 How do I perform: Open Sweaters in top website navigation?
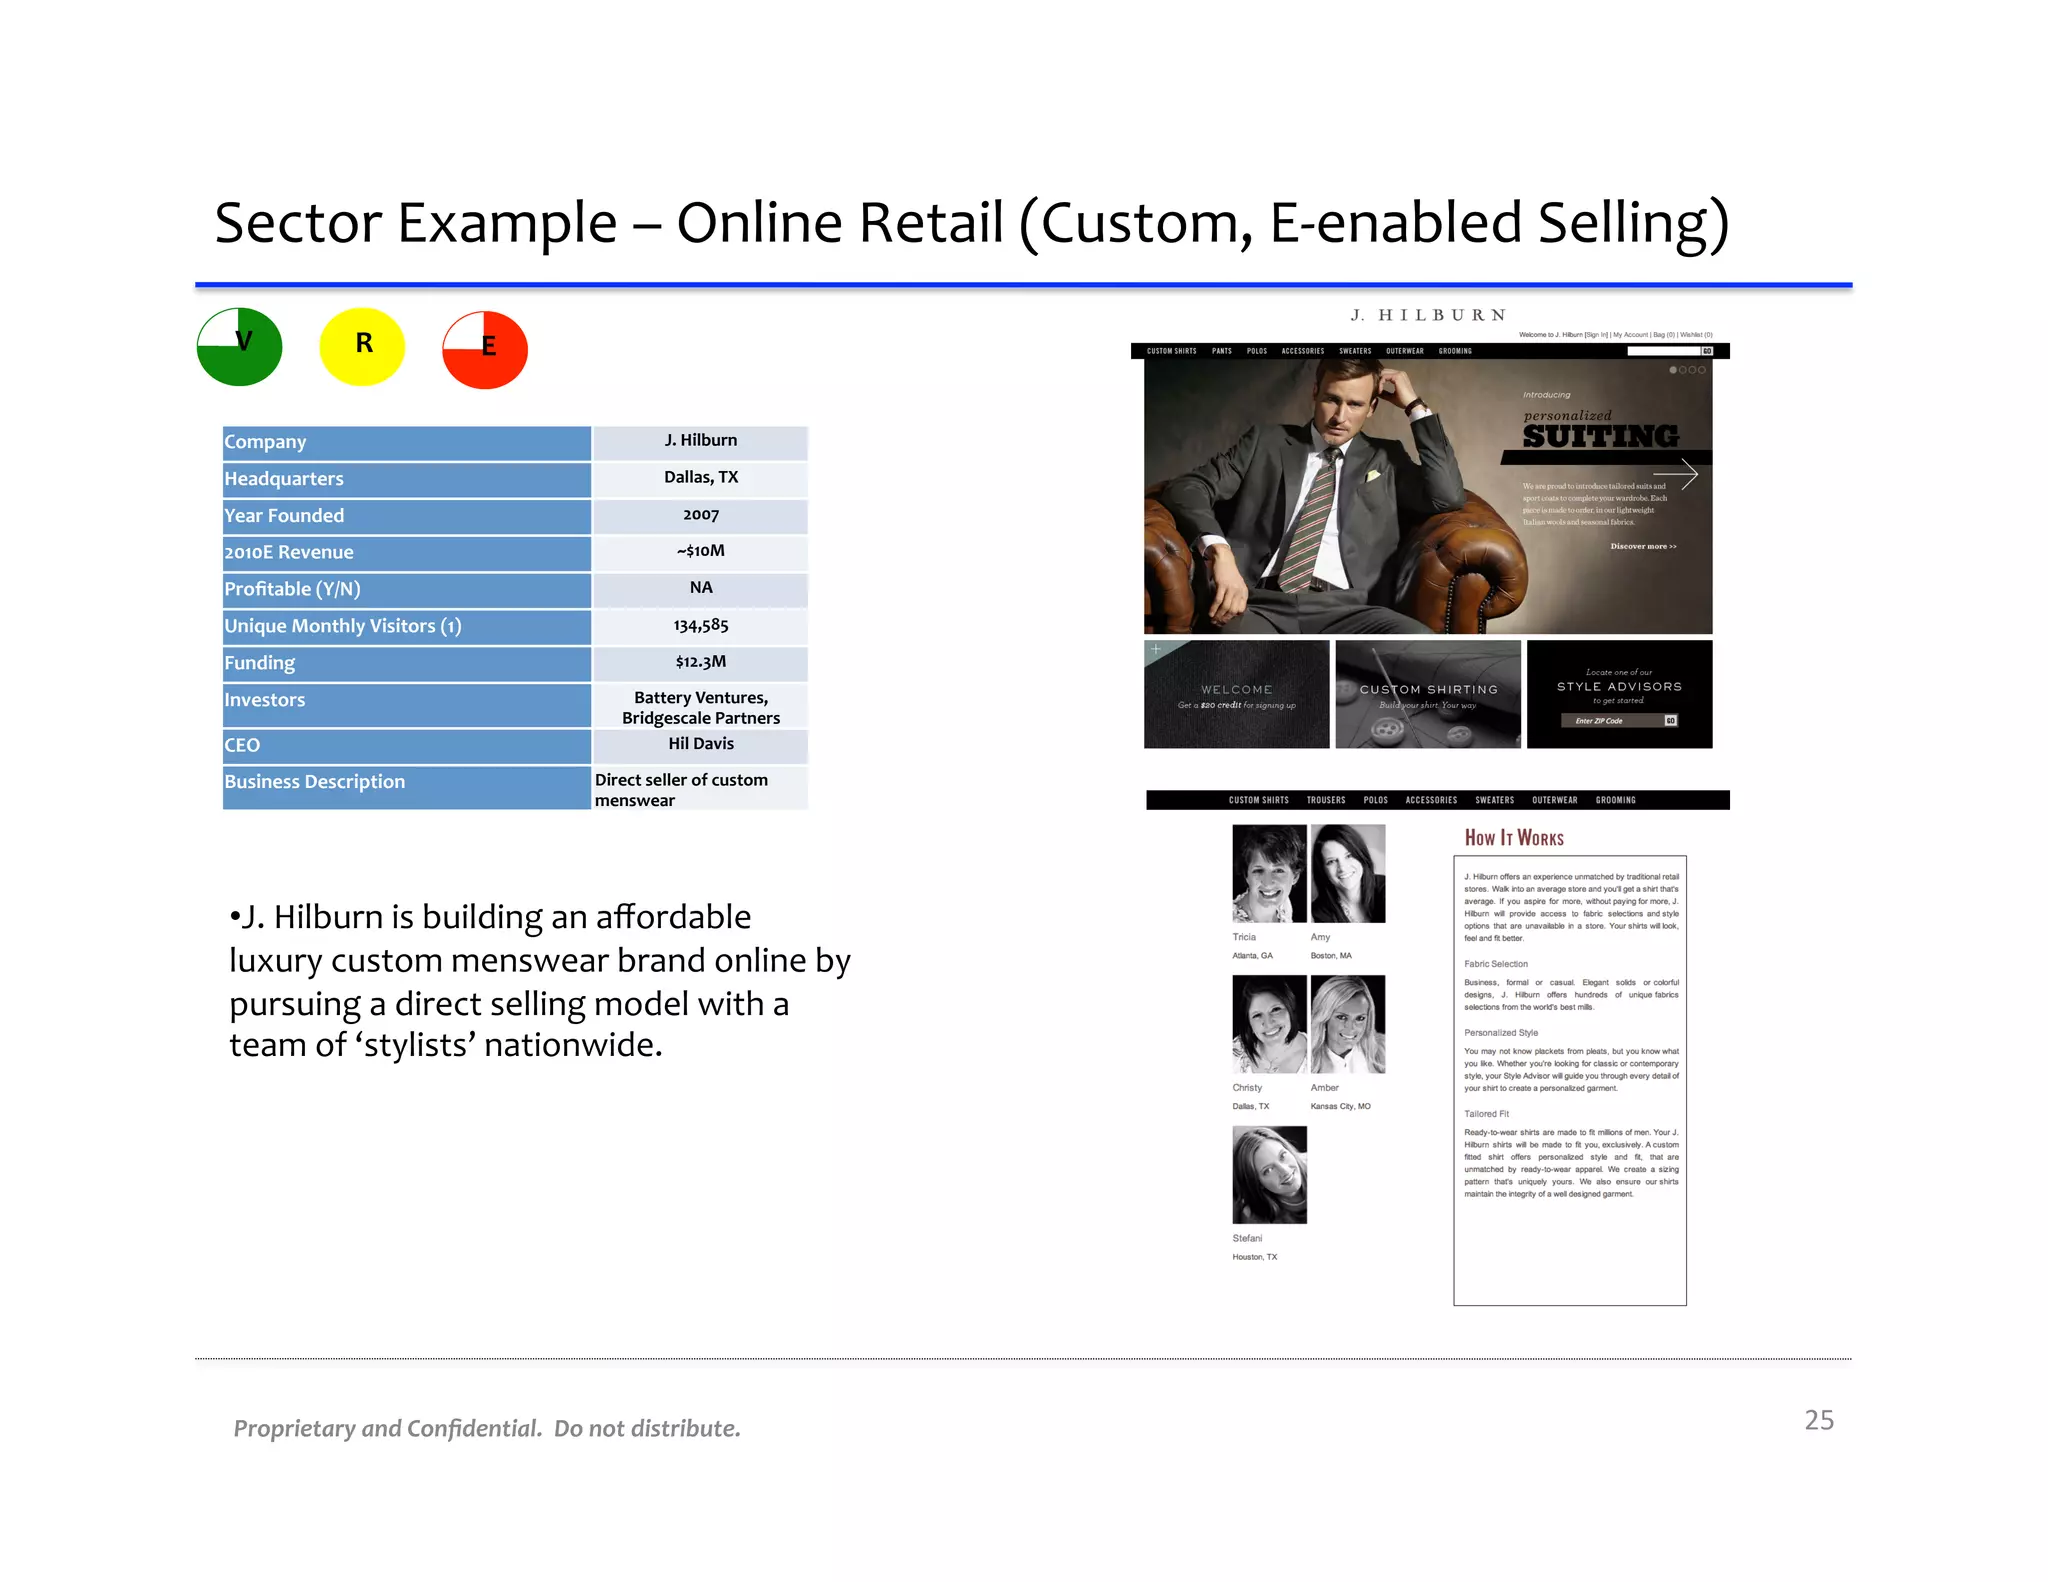tap(1355, 351)
